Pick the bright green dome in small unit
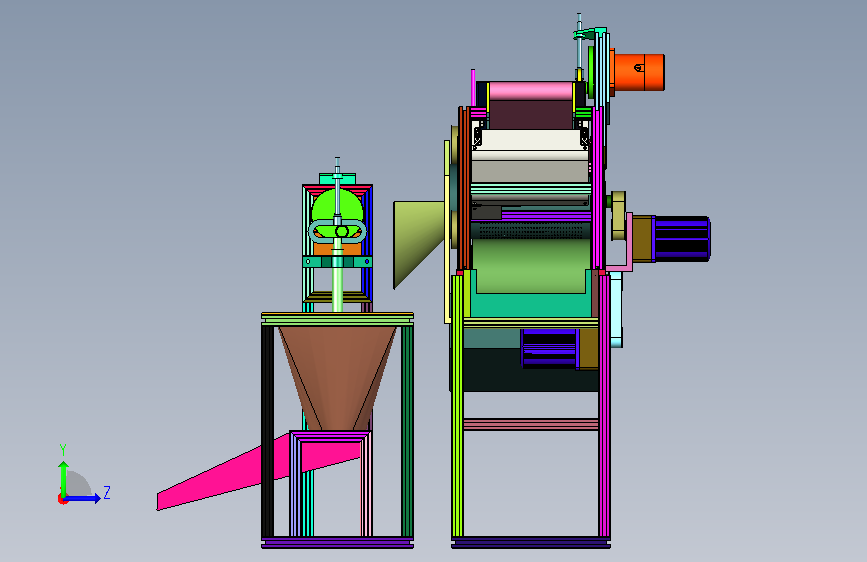The width and height of the screenshot is (867, 562). 337,205
